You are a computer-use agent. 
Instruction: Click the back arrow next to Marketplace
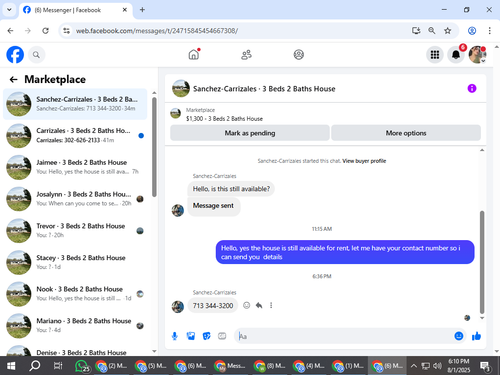(x=13, y=79)
